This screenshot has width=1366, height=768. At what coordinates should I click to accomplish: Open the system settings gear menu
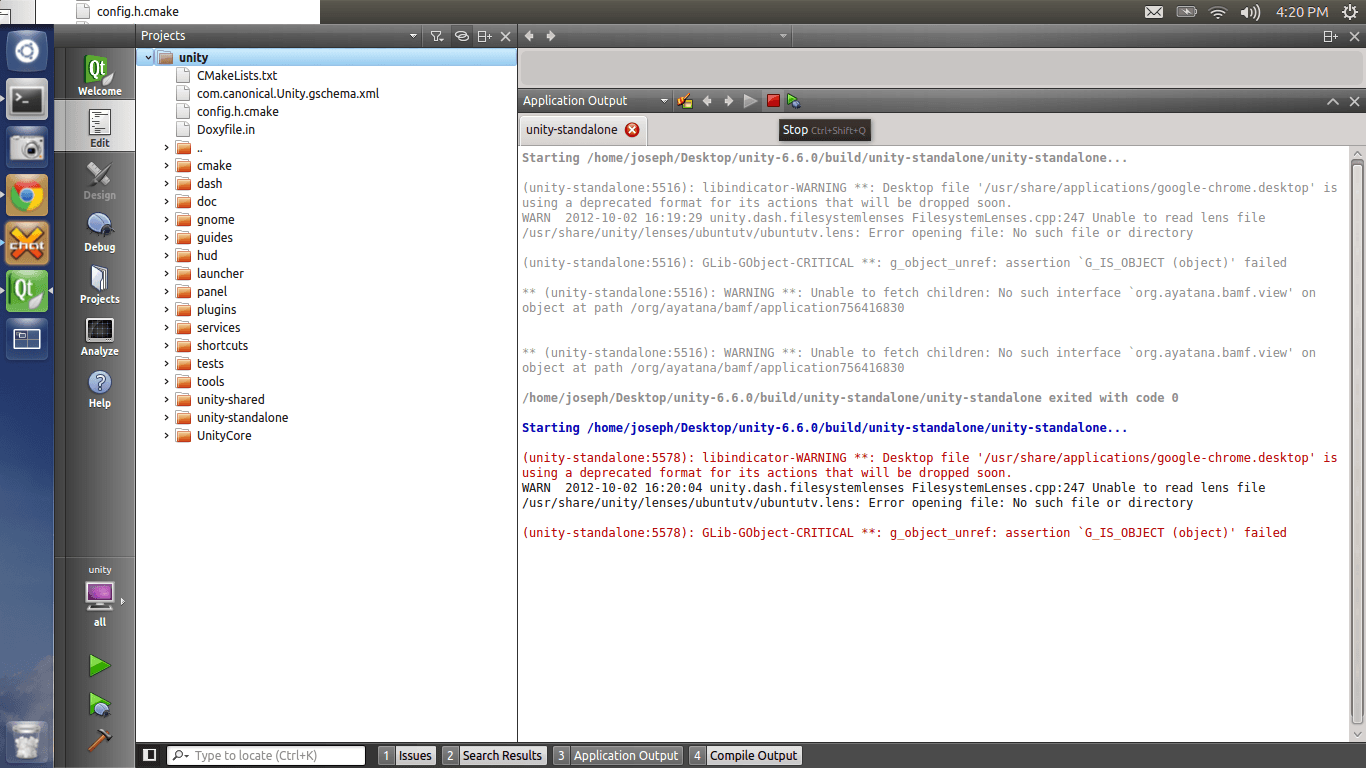pos(1351,12)
